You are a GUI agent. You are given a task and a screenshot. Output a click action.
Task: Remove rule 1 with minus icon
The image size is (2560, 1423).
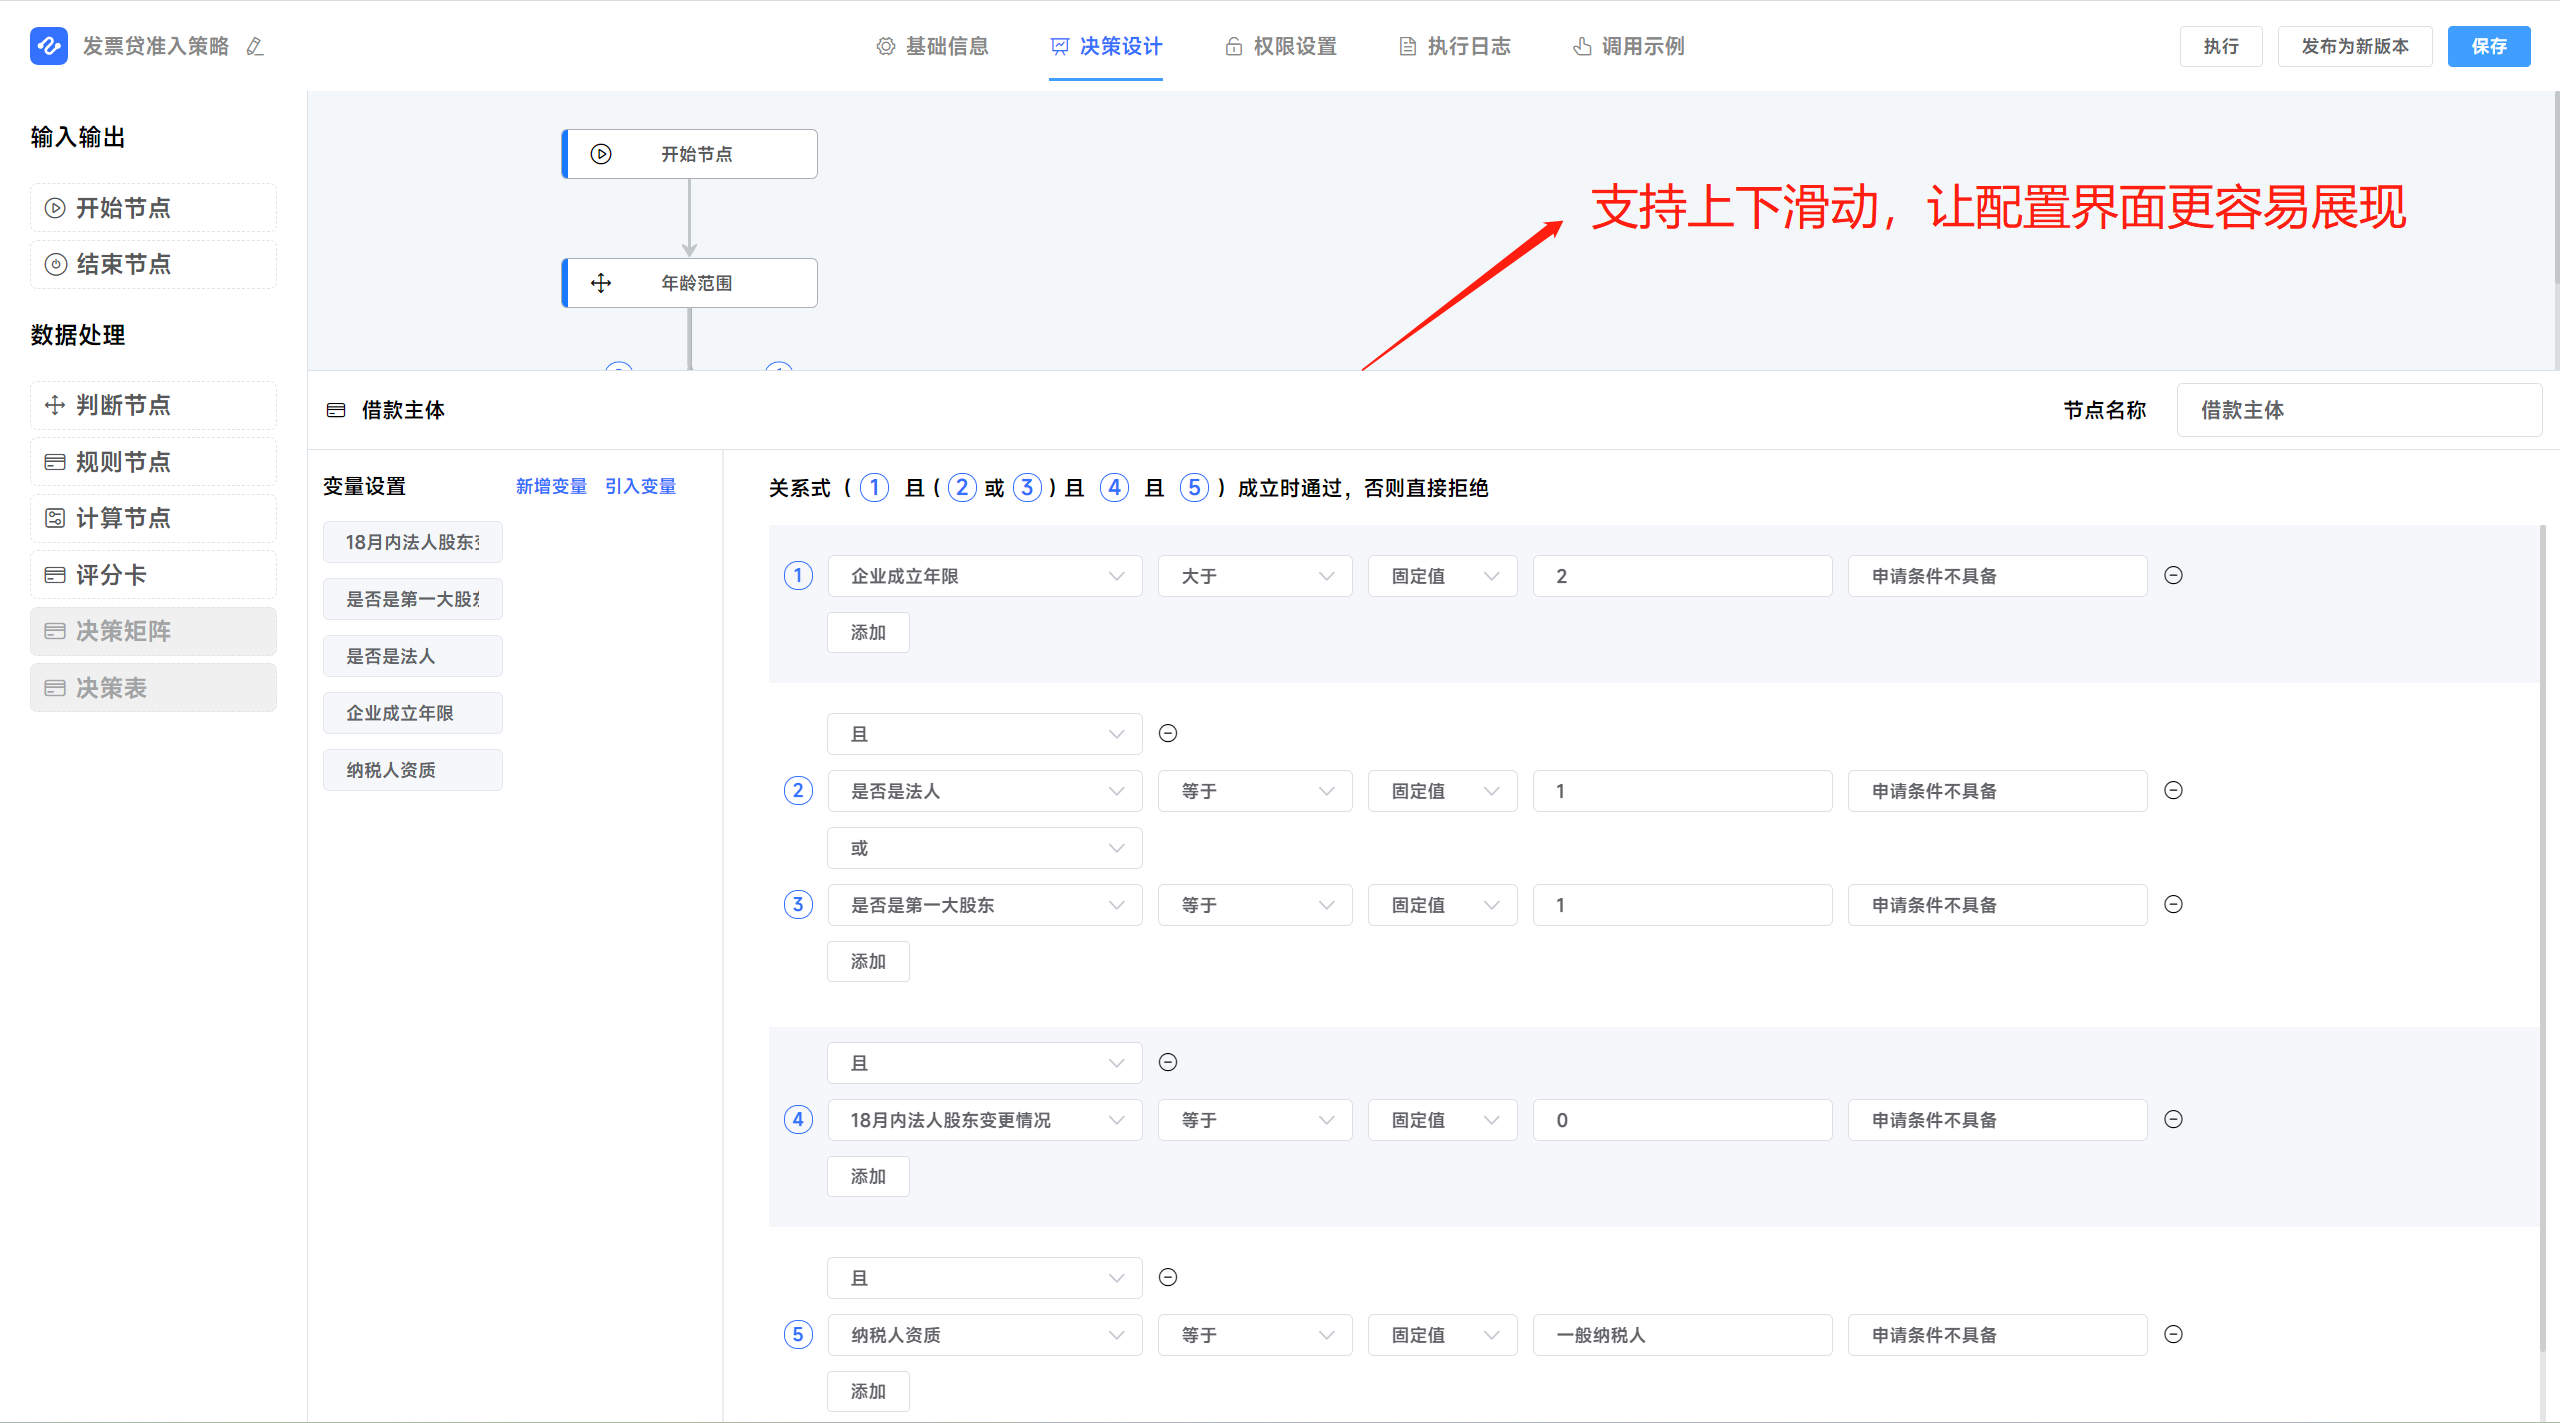[x=2173, y=575]
